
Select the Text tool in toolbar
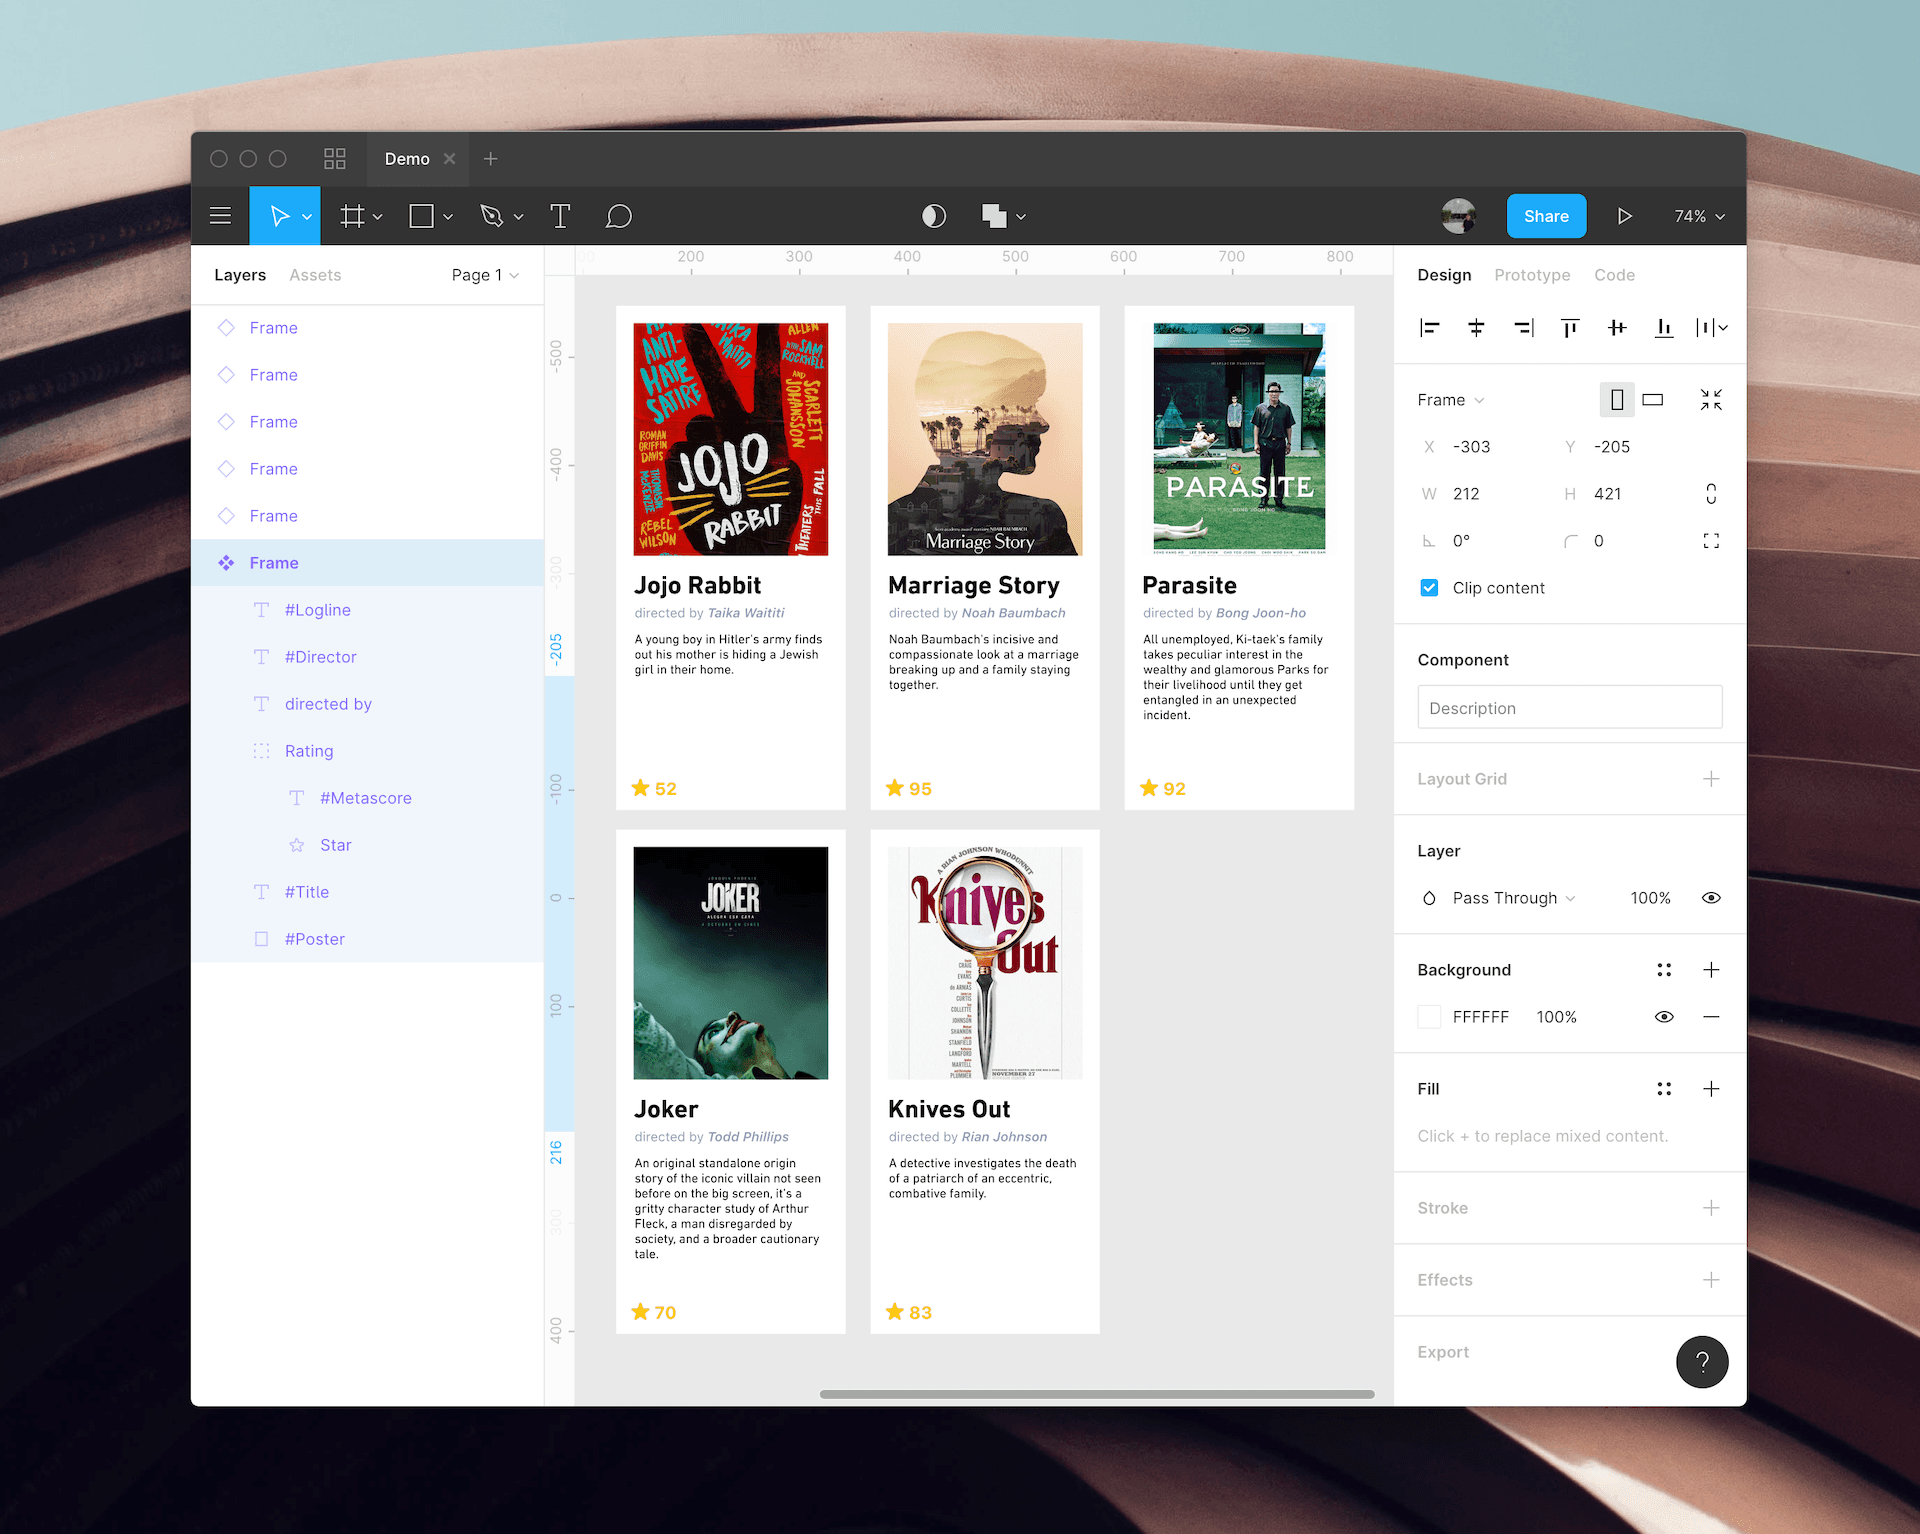(x=560, y=216)
